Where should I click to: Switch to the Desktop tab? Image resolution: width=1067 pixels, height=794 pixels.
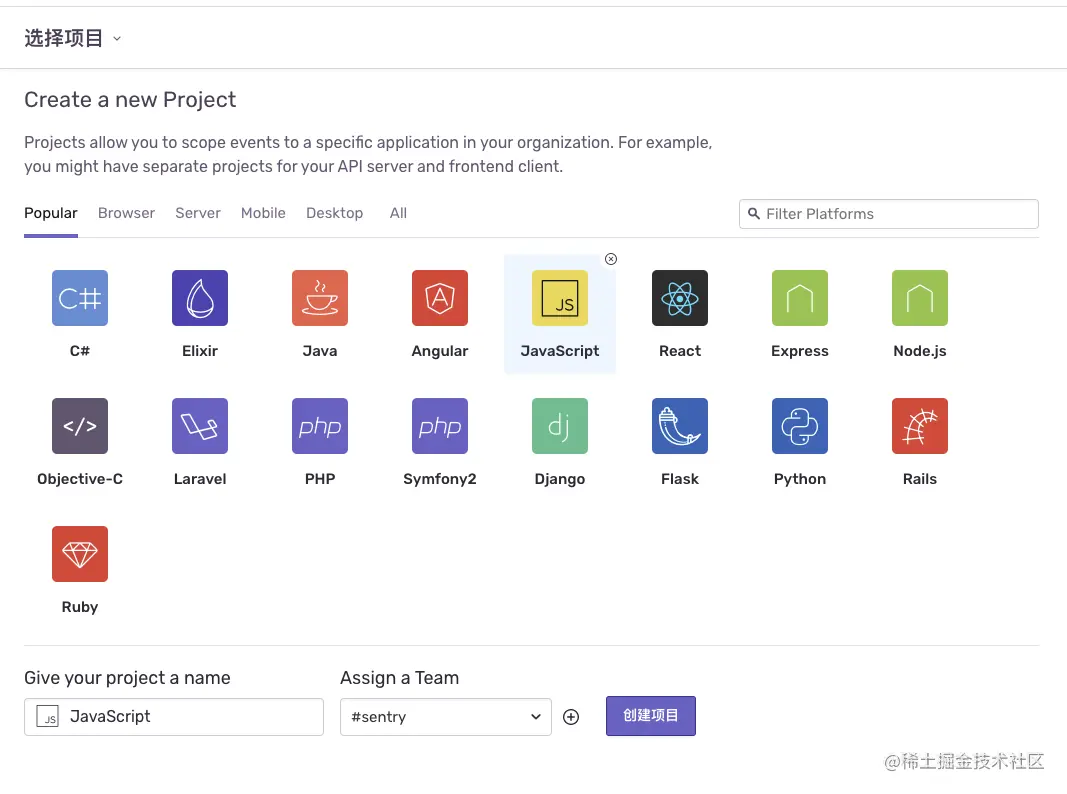[335, 213]
